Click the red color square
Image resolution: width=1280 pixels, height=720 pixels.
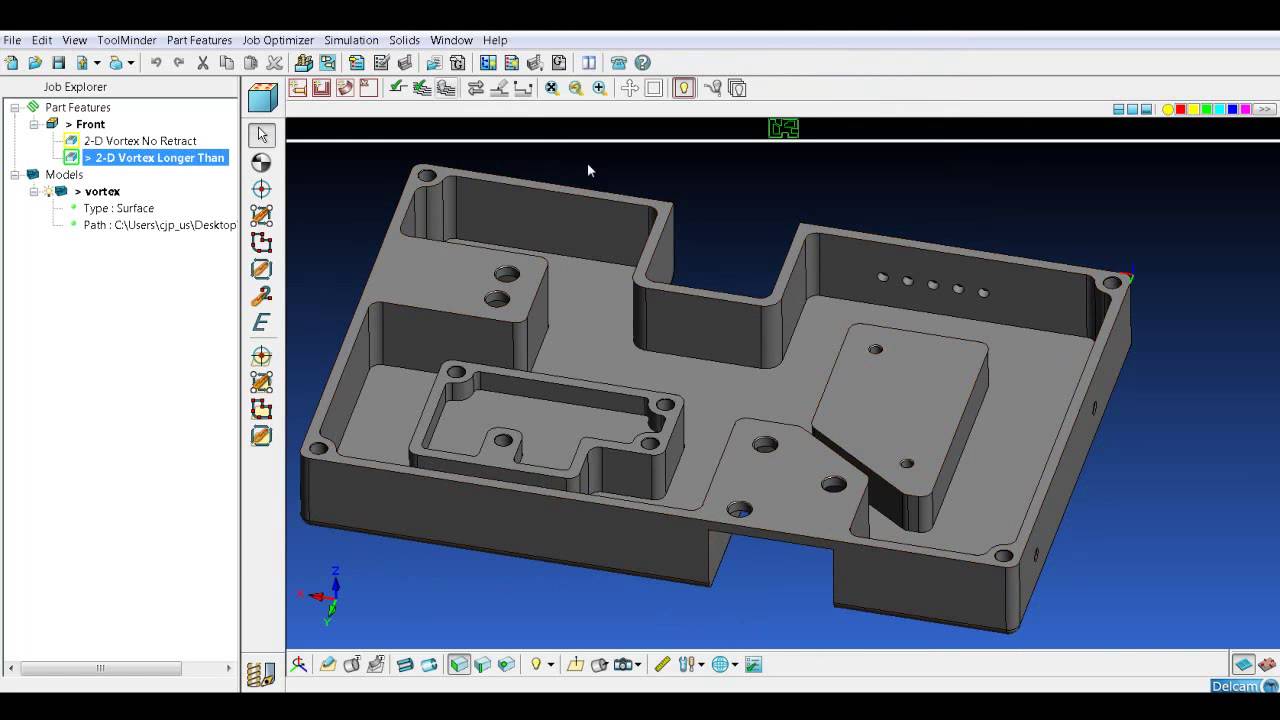1181,109
